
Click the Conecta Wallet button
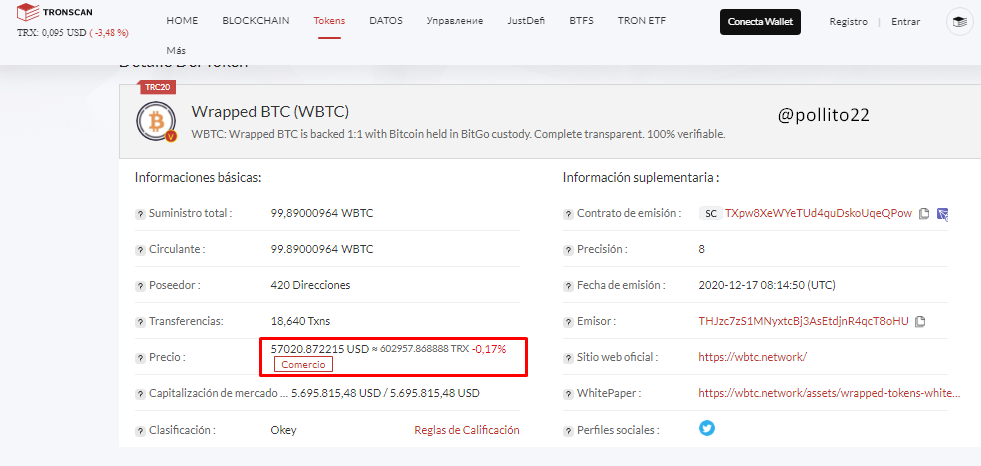coord(760,21)
